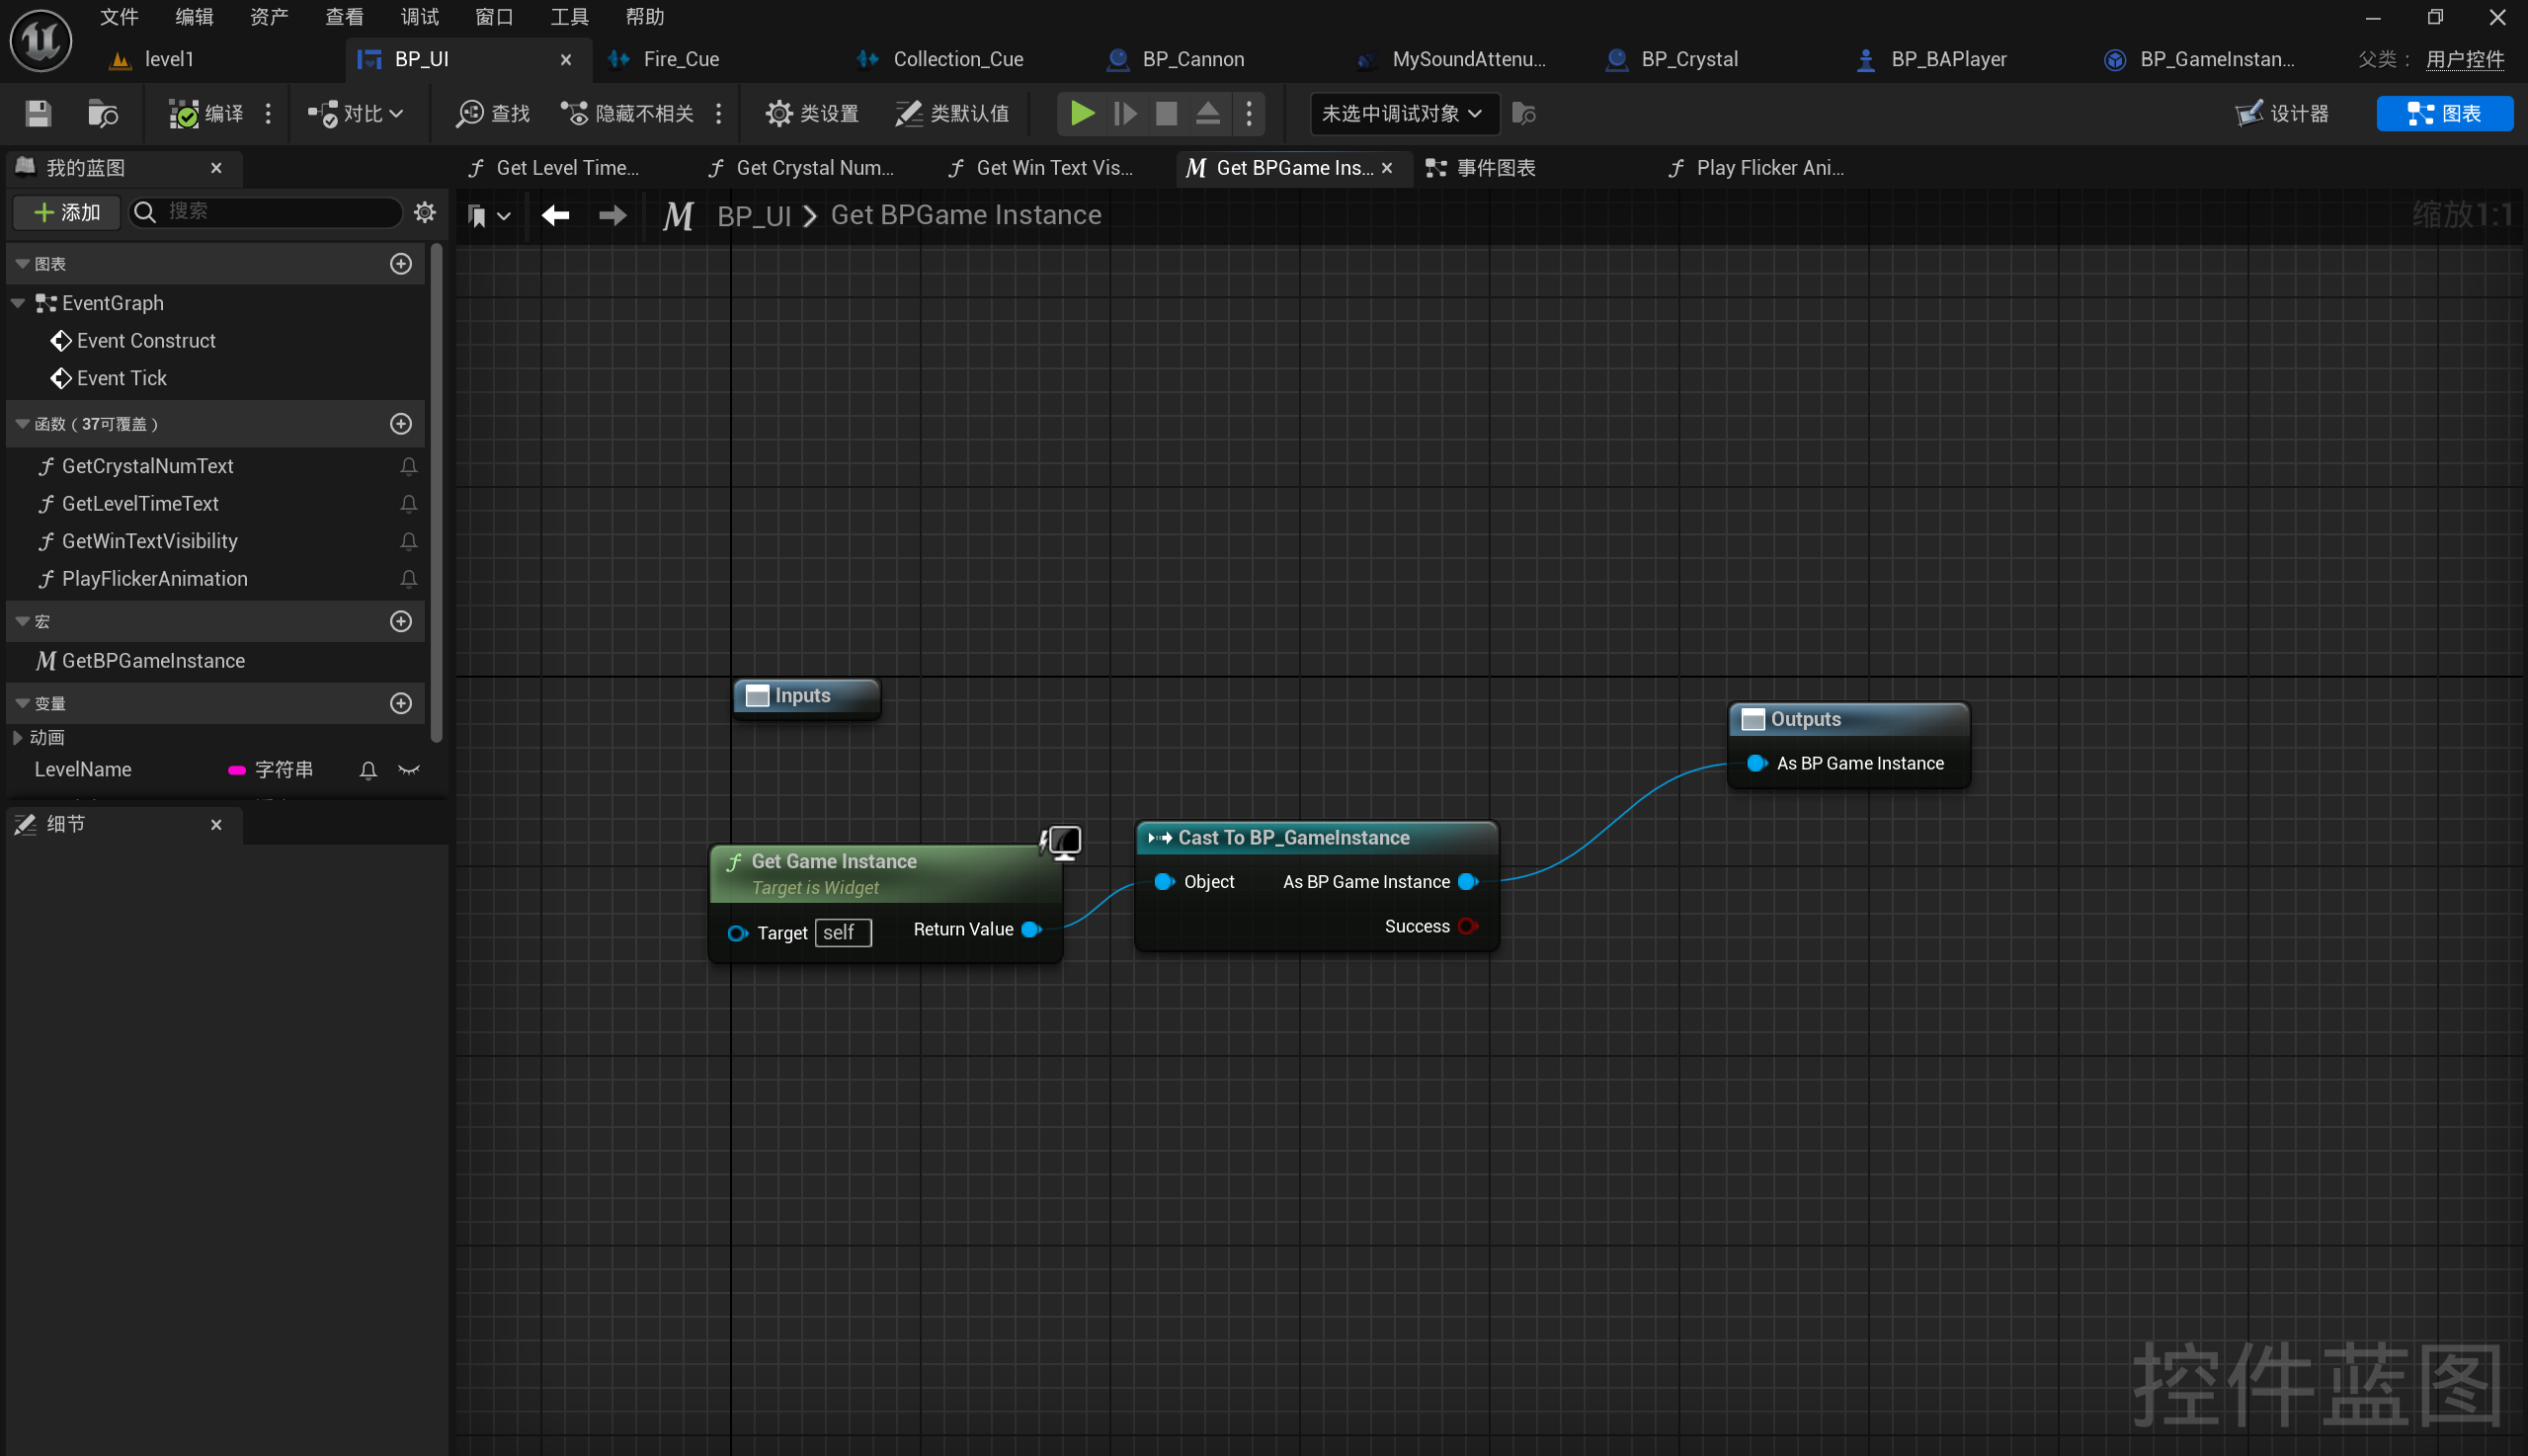Switch to Designer (设计器) mode
2528x1456 pixels.
2283,113
